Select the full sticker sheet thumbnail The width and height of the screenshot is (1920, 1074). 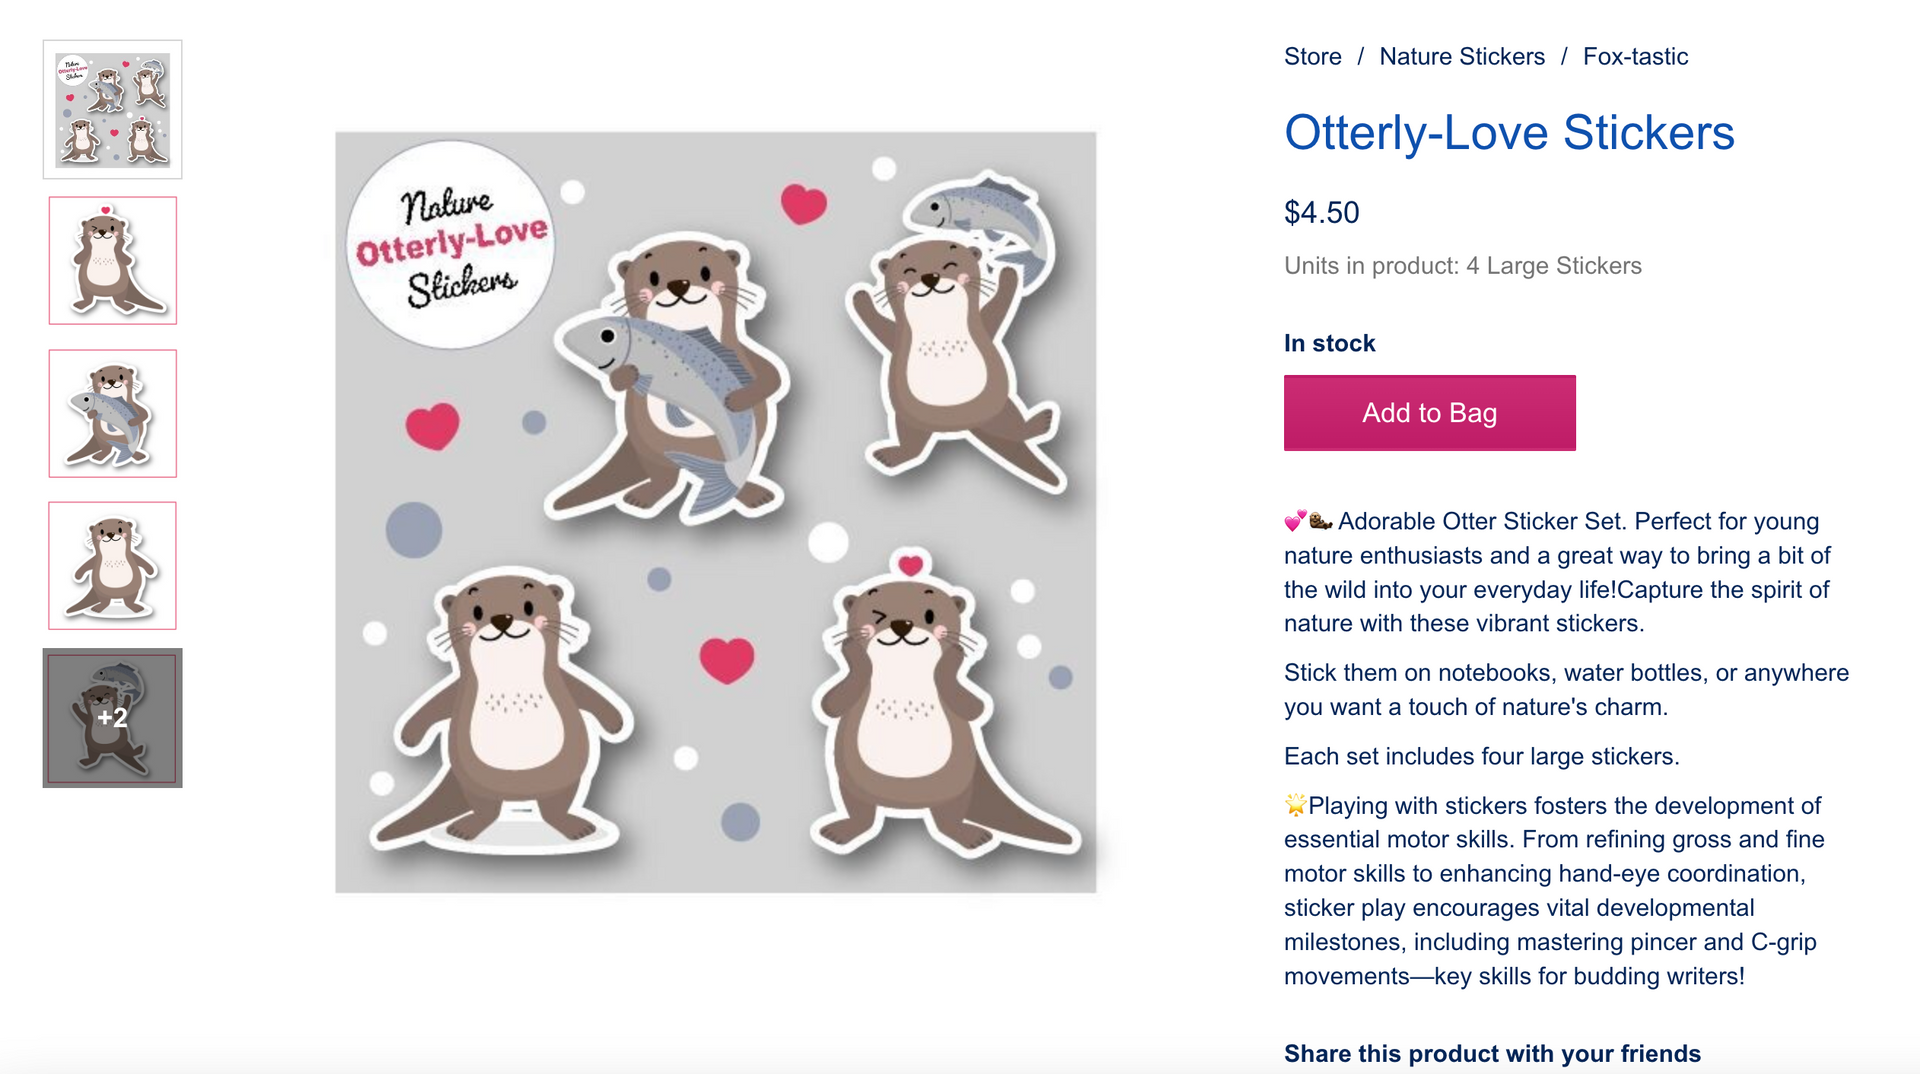pos(112,108)
